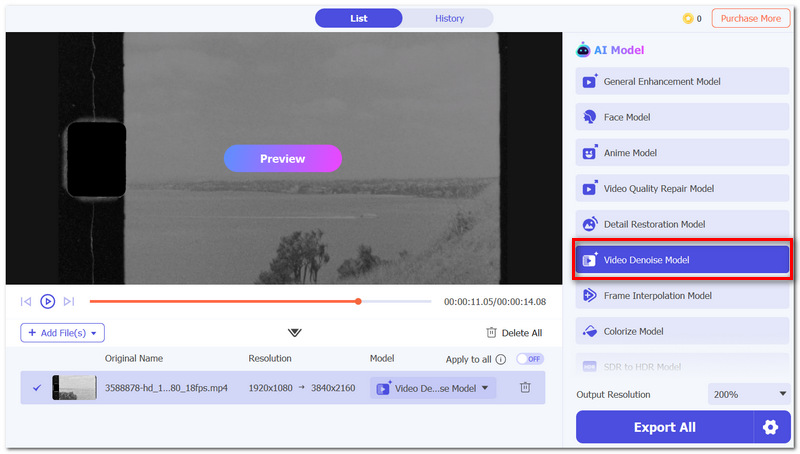Screen dimensions: 800x454
Task: Open the Output Resolution 200% dropdown
Action: 750,394
